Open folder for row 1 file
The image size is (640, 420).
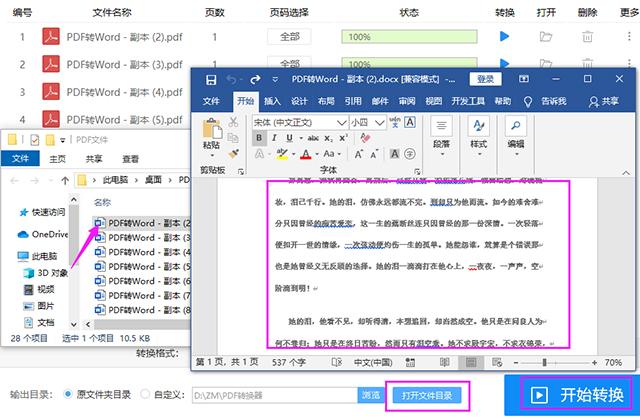click(546, 37)
